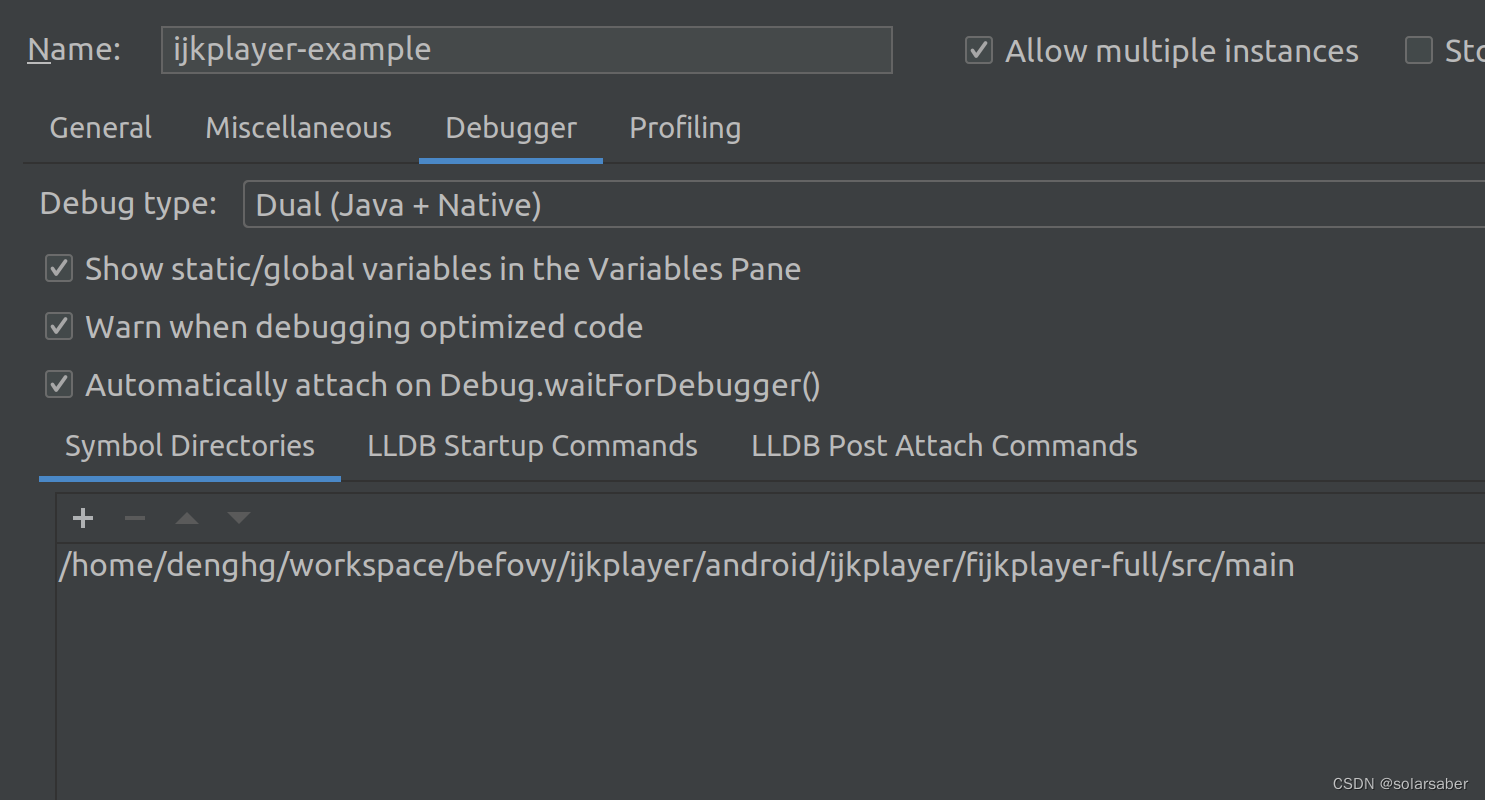Click empty area of symbol directories list
Image resolution: width=1485 pixels, height=800 pixels.
700,690
